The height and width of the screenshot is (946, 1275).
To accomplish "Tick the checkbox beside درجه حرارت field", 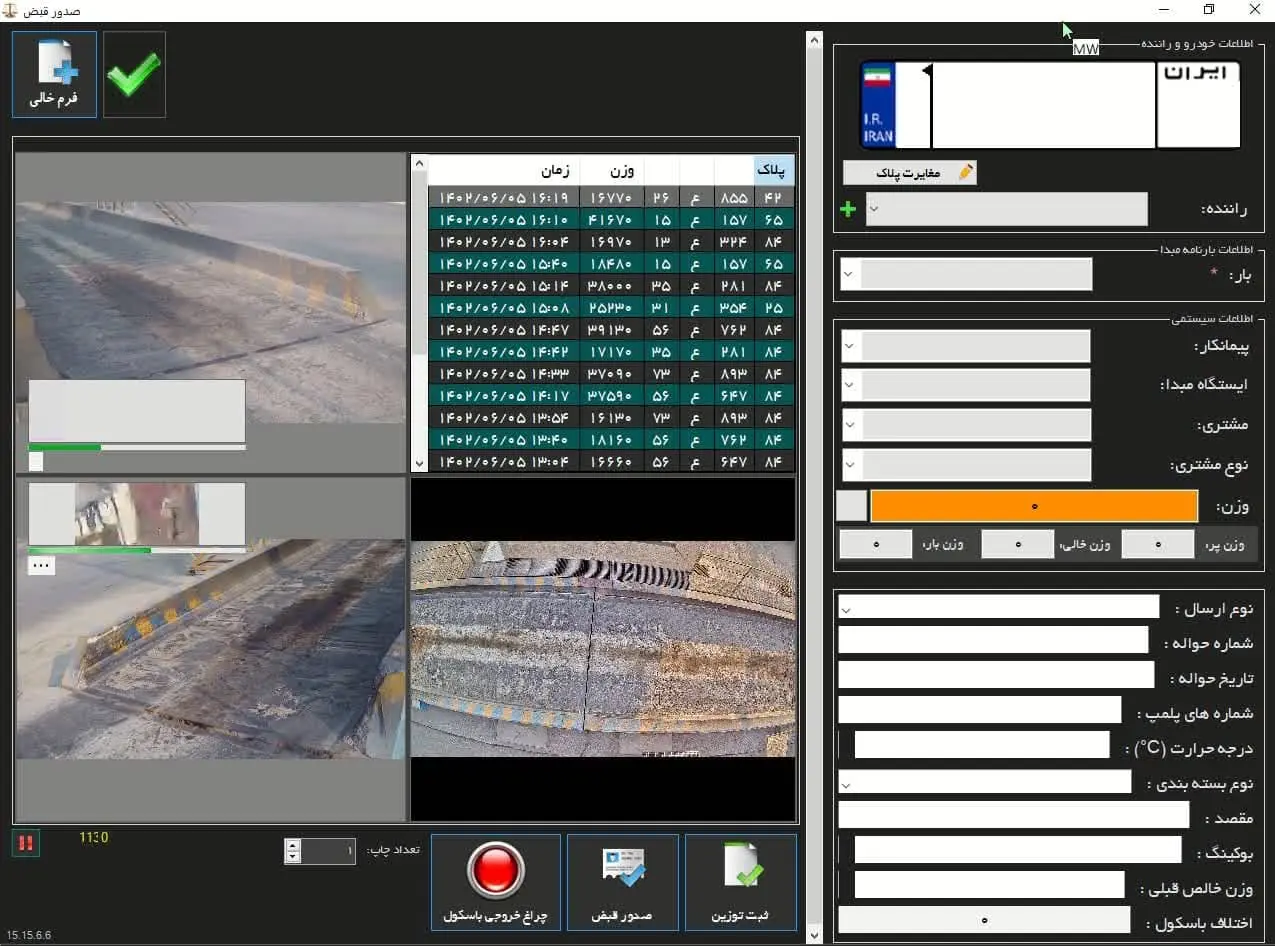I will coord(845,745).
